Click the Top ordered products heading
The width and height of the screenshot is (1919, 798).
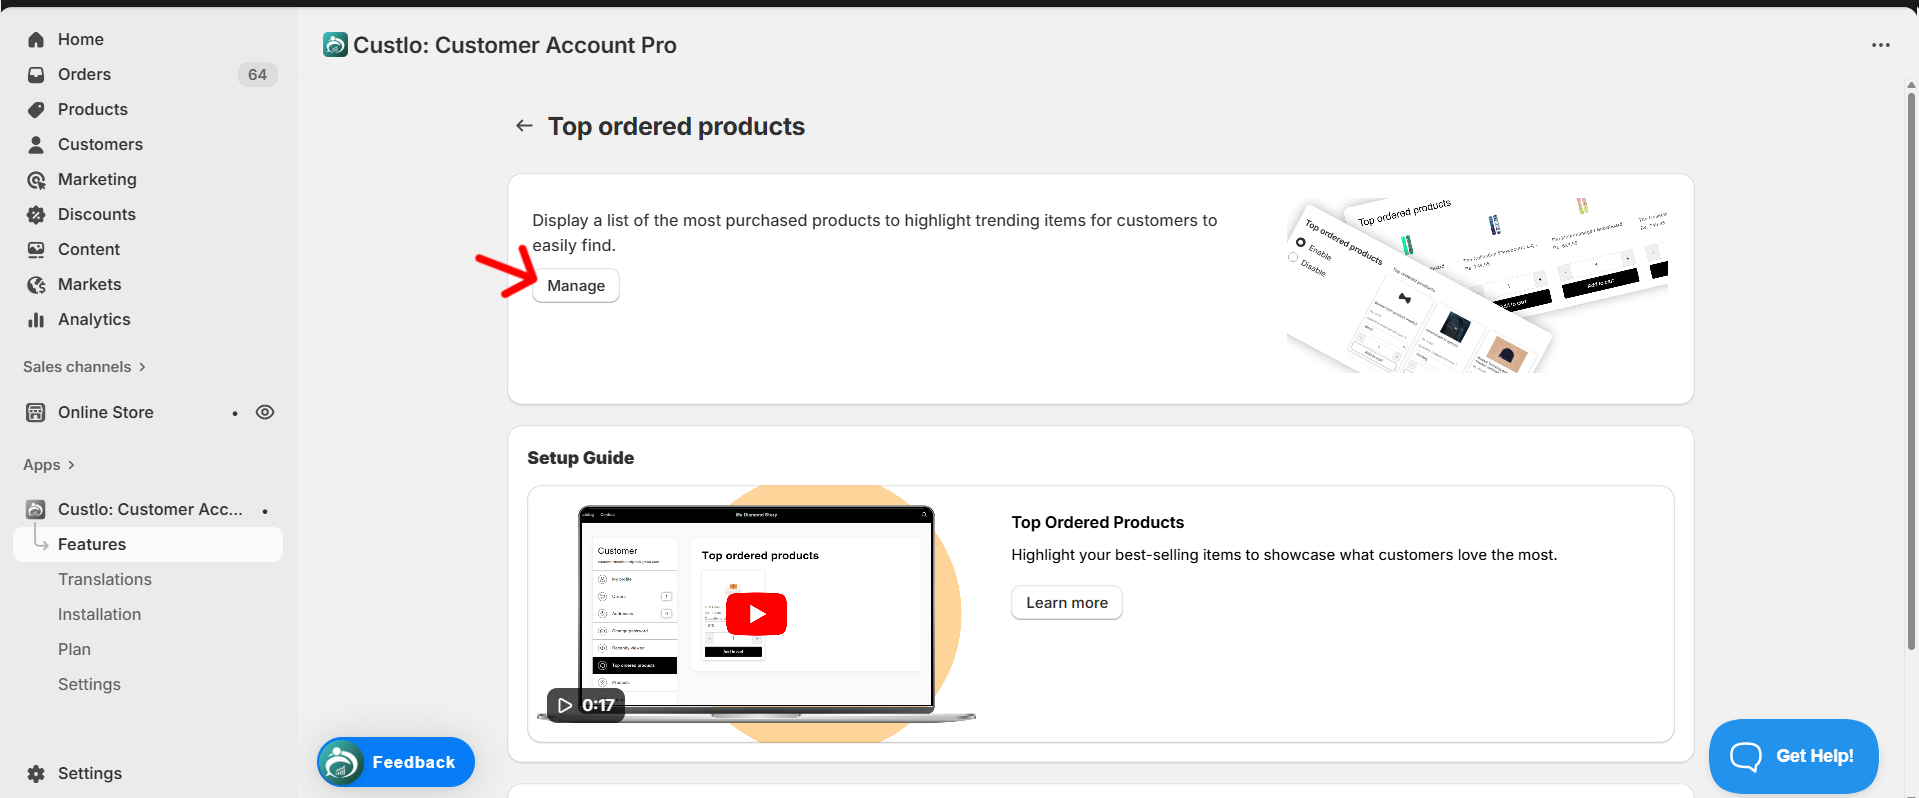pyautogui.click(x=676, y=126)
